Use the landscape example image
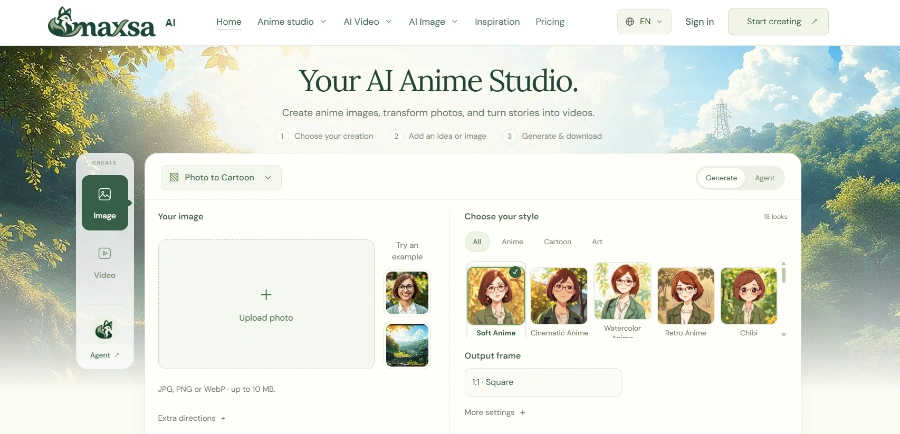 click(407, 345)
